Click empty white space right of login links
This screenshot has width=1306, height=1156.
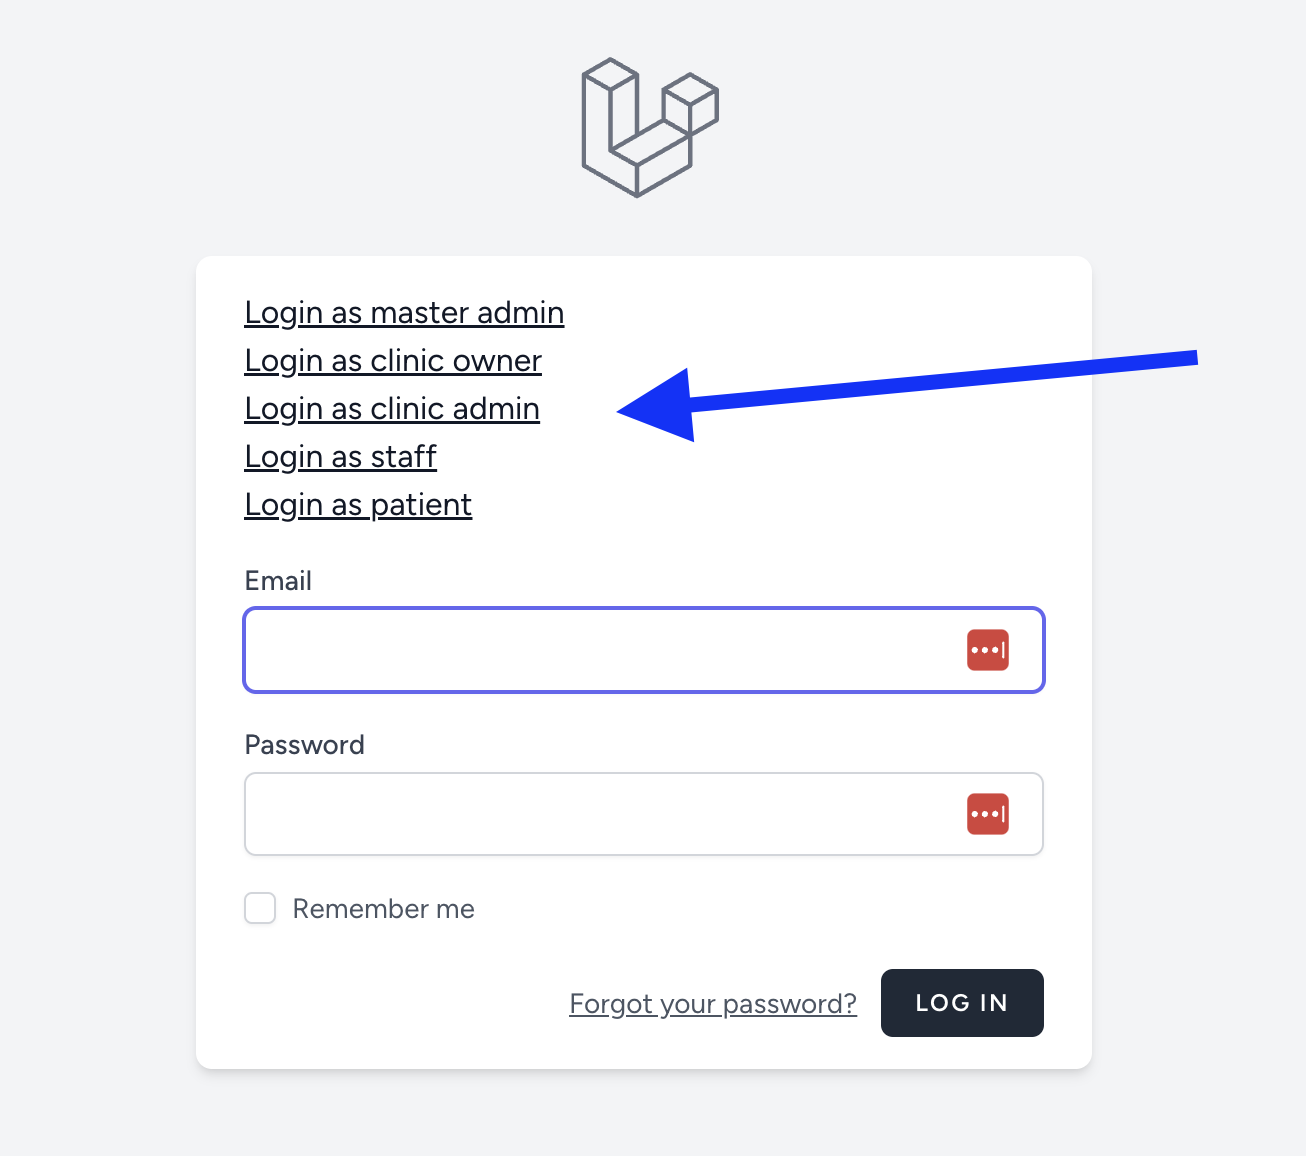[x=850, y=480]
